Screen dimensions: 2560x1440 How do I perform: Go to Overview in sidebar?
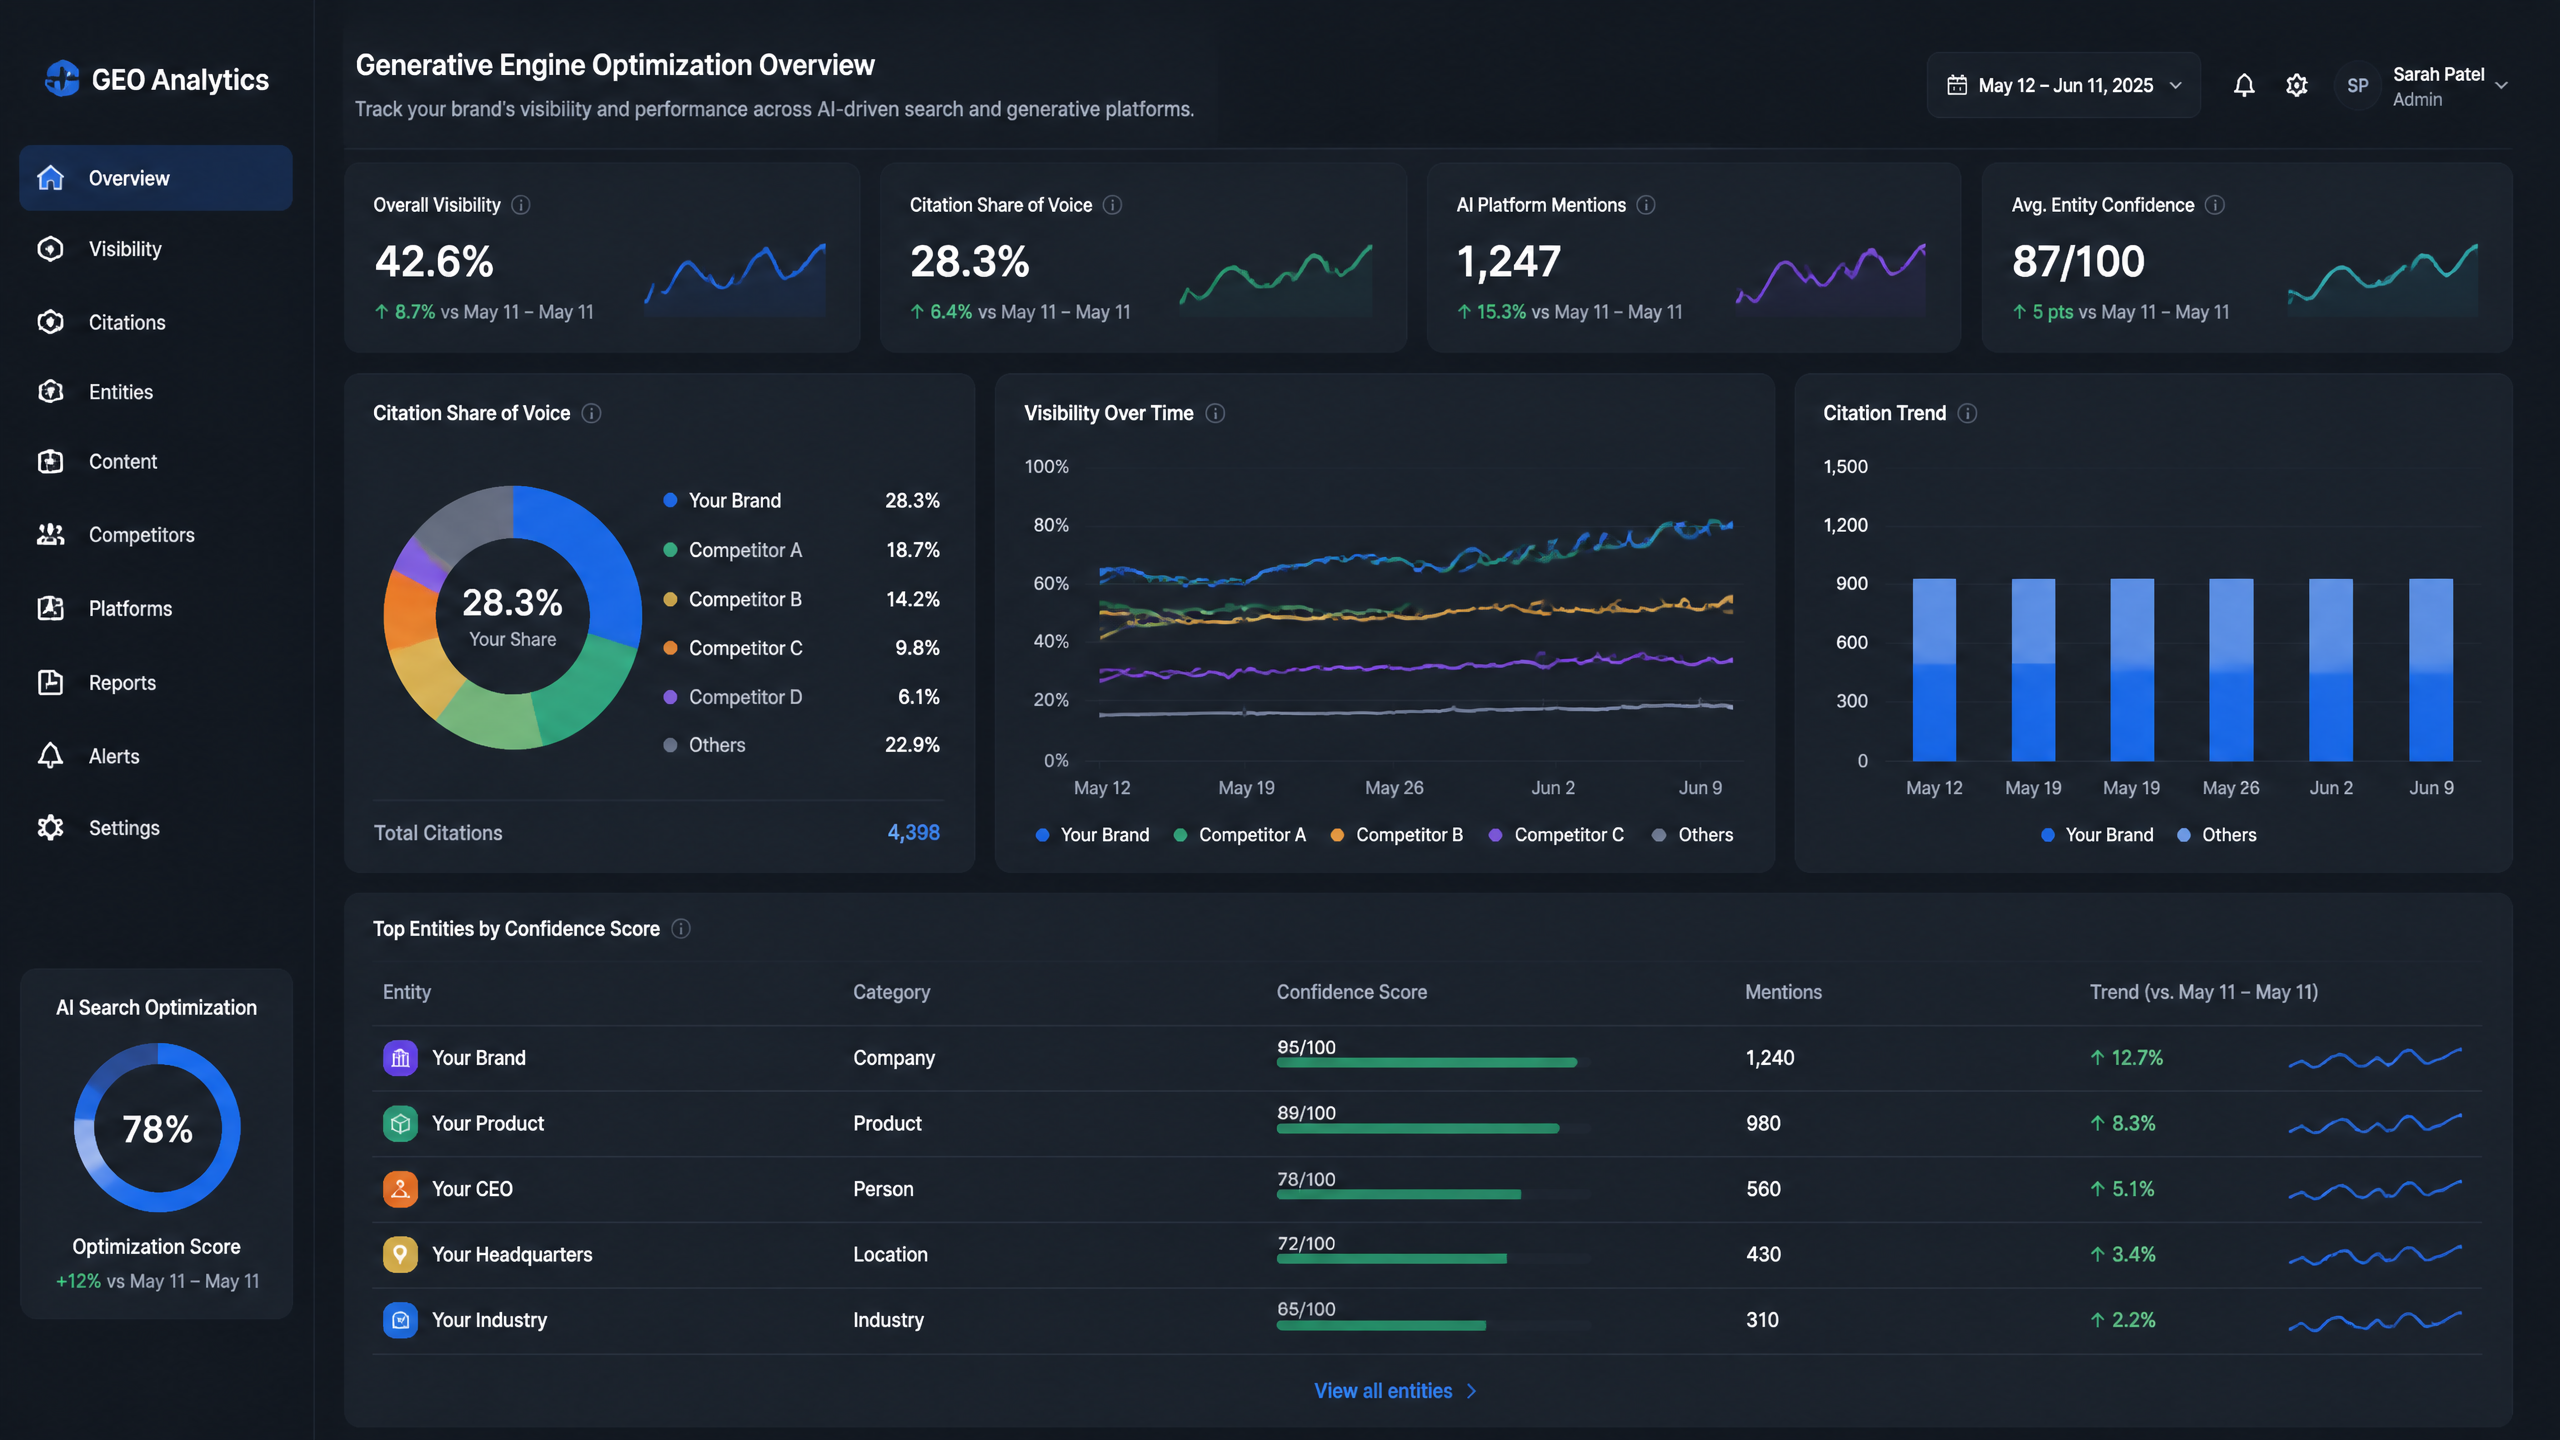(156, 178)
